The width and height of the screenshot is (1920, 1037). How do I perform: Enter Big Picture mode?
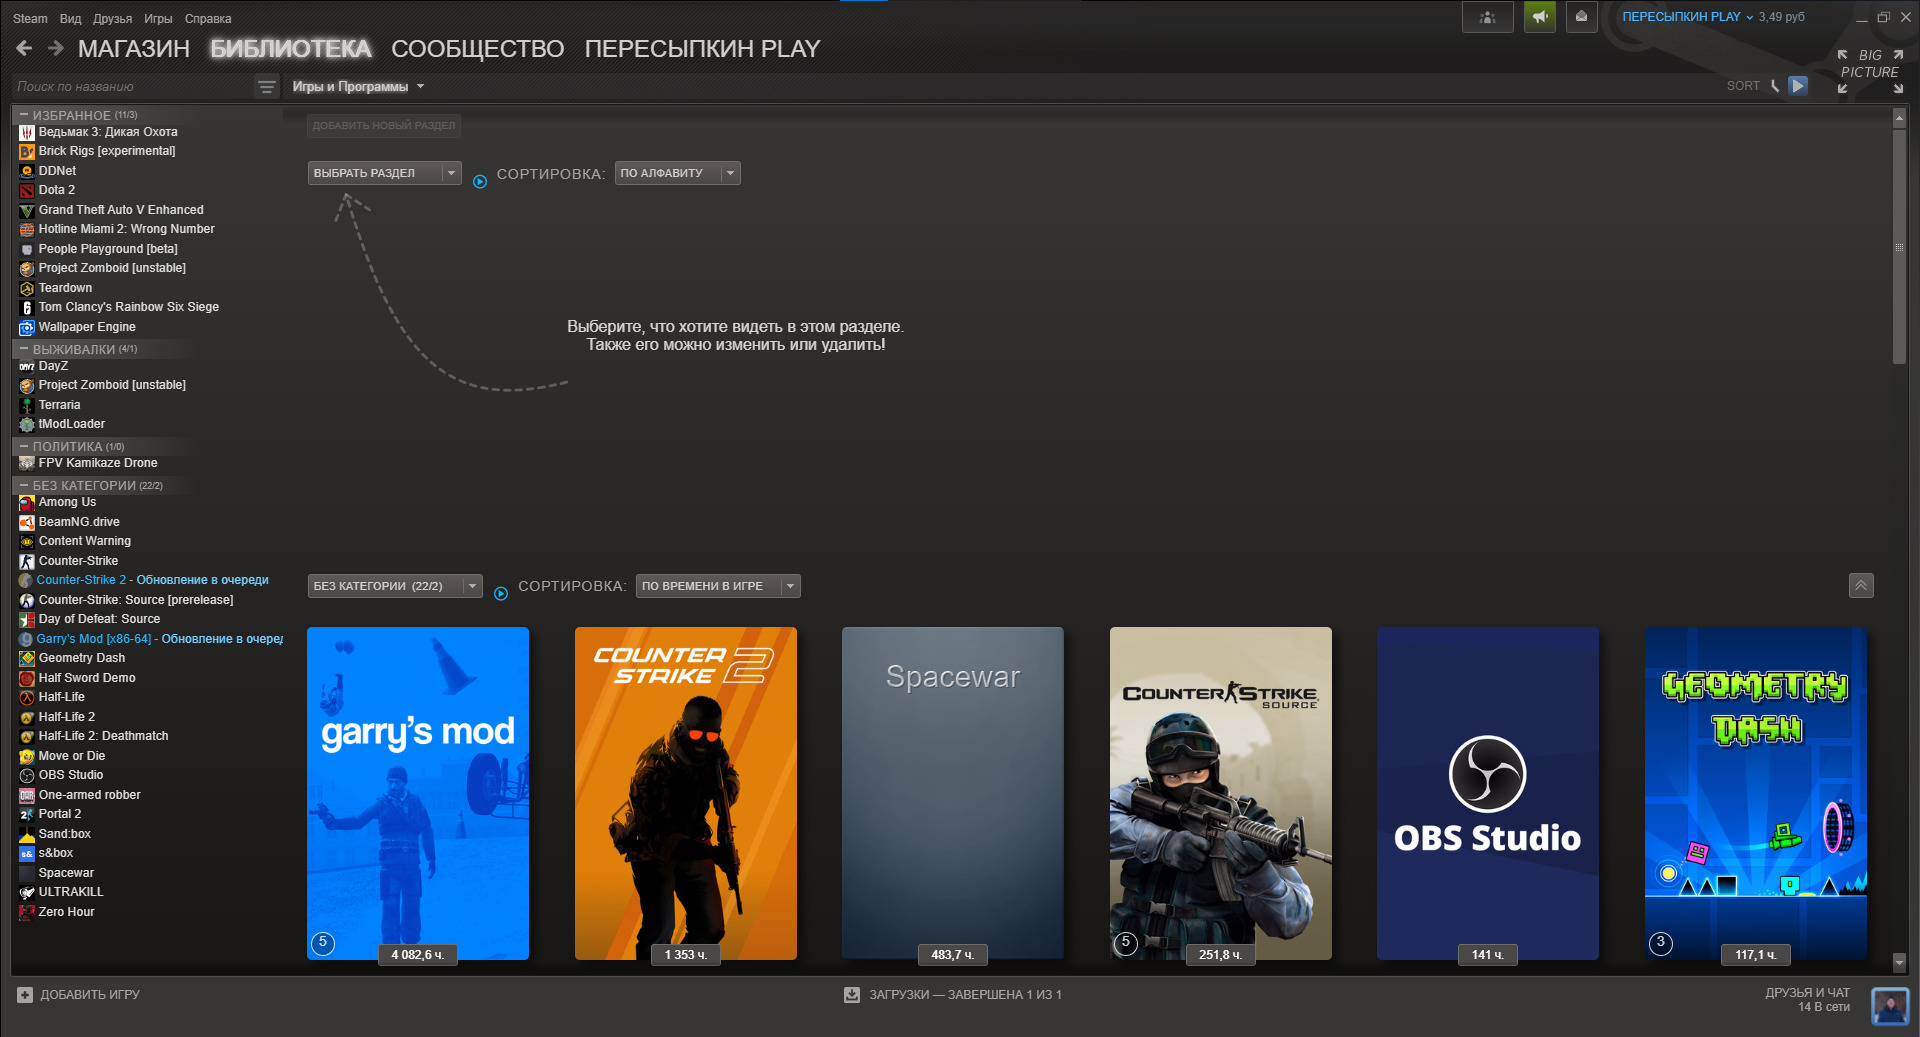tap(1869, 71)
